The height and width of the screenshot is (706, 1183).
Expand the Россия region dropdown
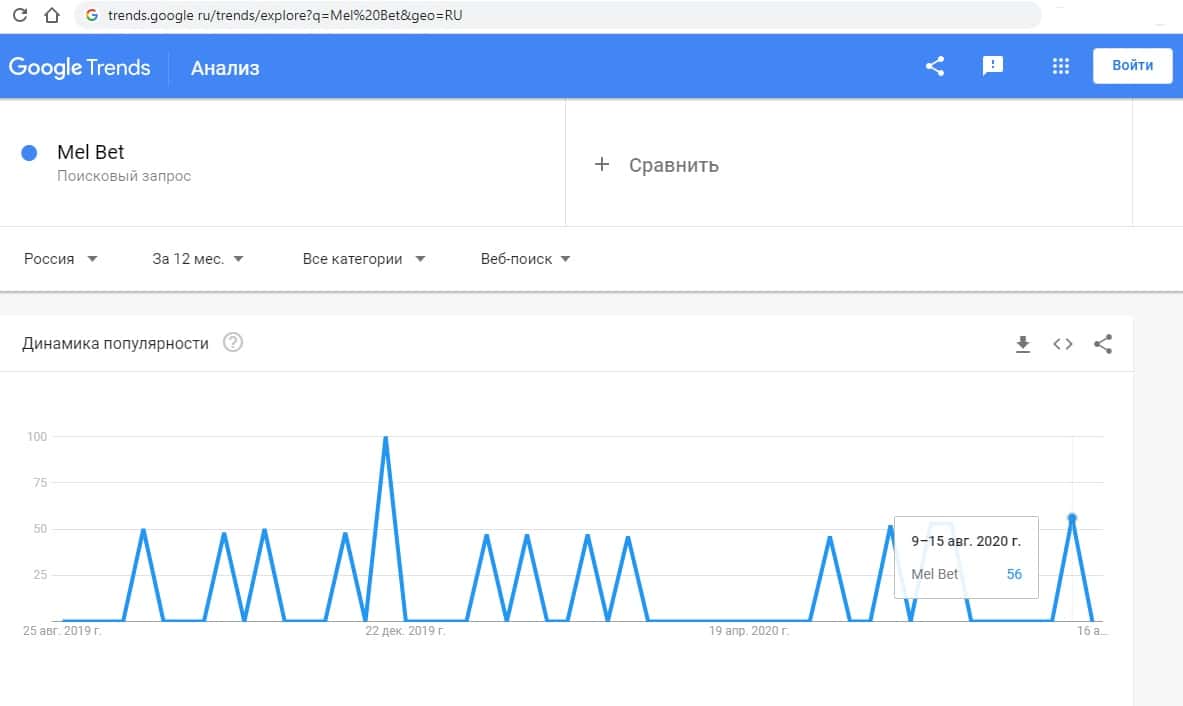(61, 259)
